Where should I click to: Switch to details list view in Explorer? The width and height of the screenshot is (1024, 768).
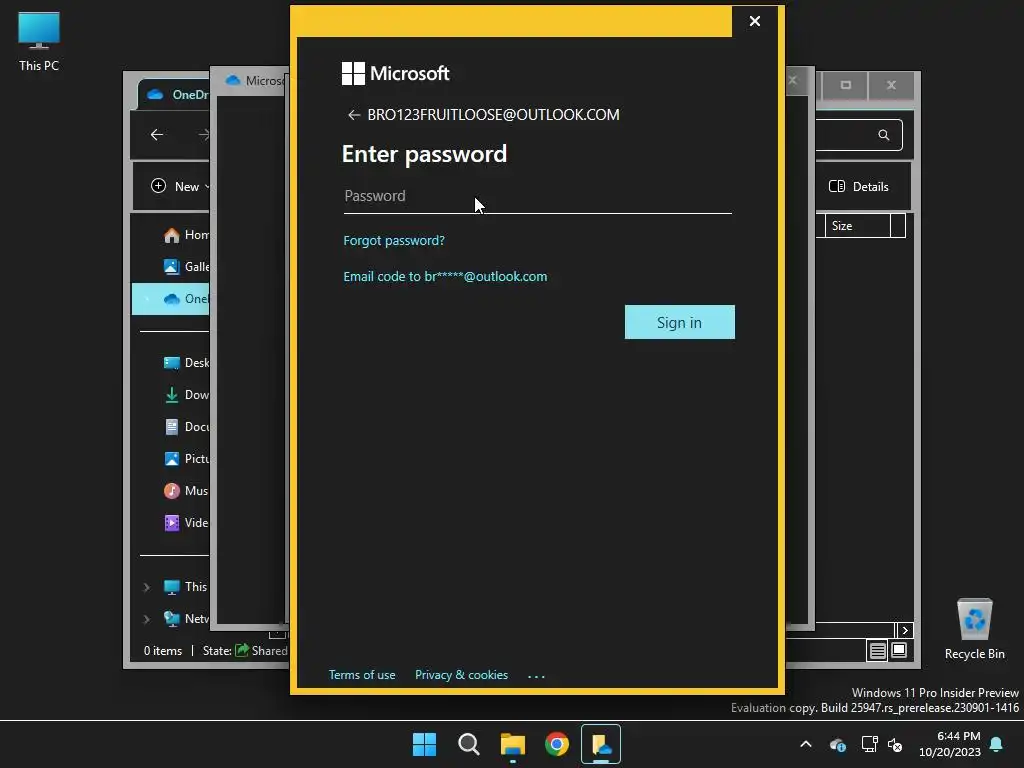pyautogui.click(x=877, y=650)
